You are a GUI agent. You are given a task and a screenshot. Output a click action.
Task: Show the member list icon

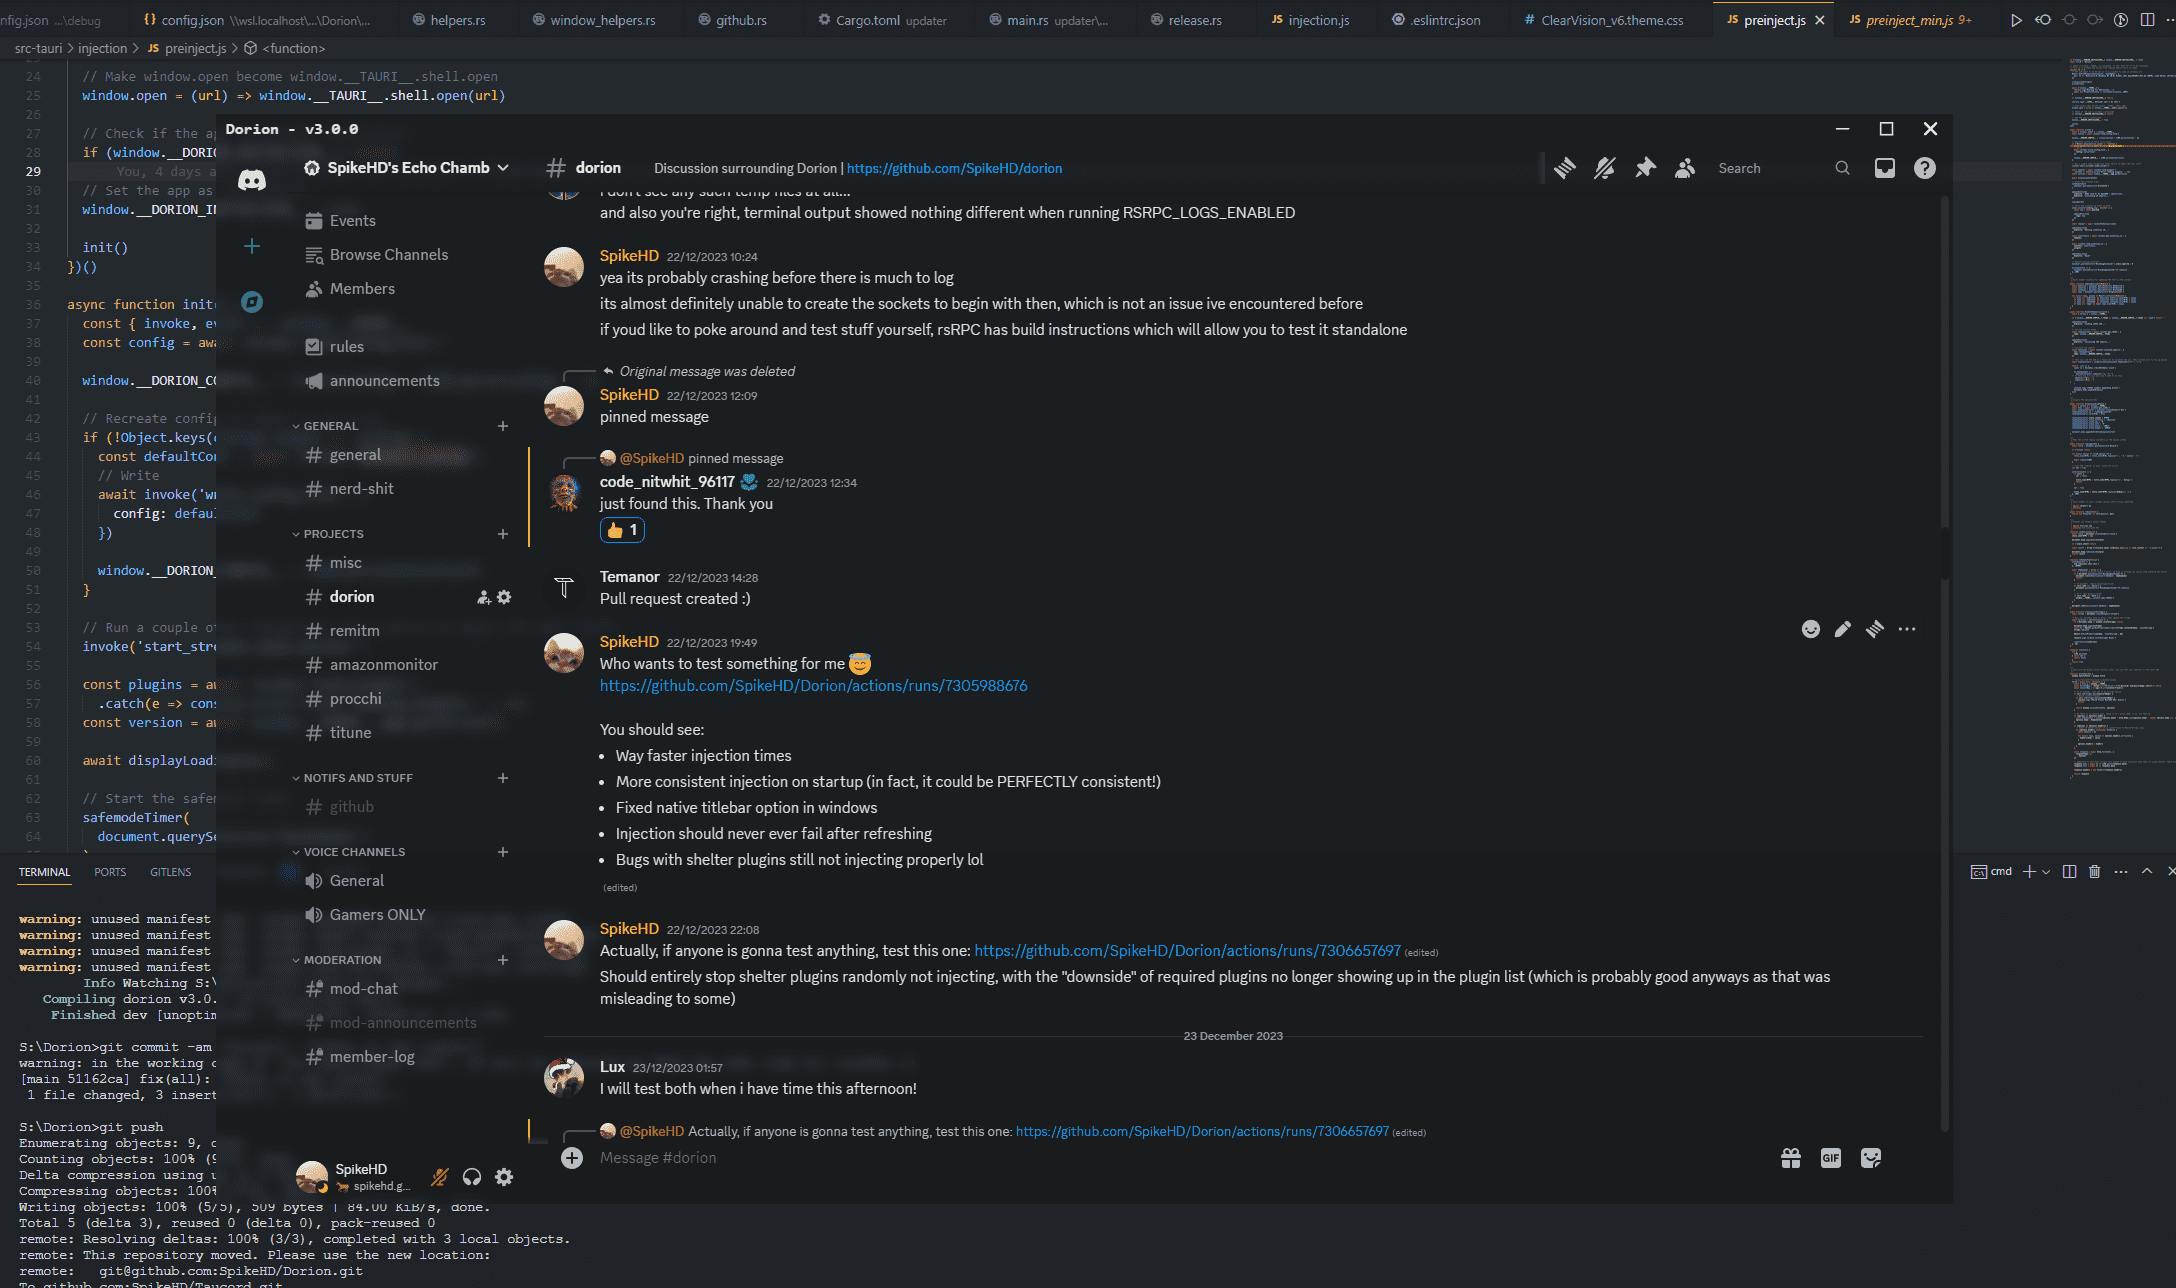point(1685,168)
